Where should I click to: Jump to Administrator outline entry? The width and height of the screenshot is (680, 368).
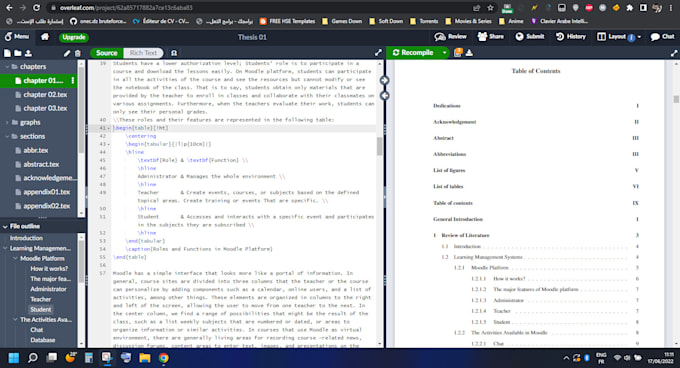[x=49, y=289]
